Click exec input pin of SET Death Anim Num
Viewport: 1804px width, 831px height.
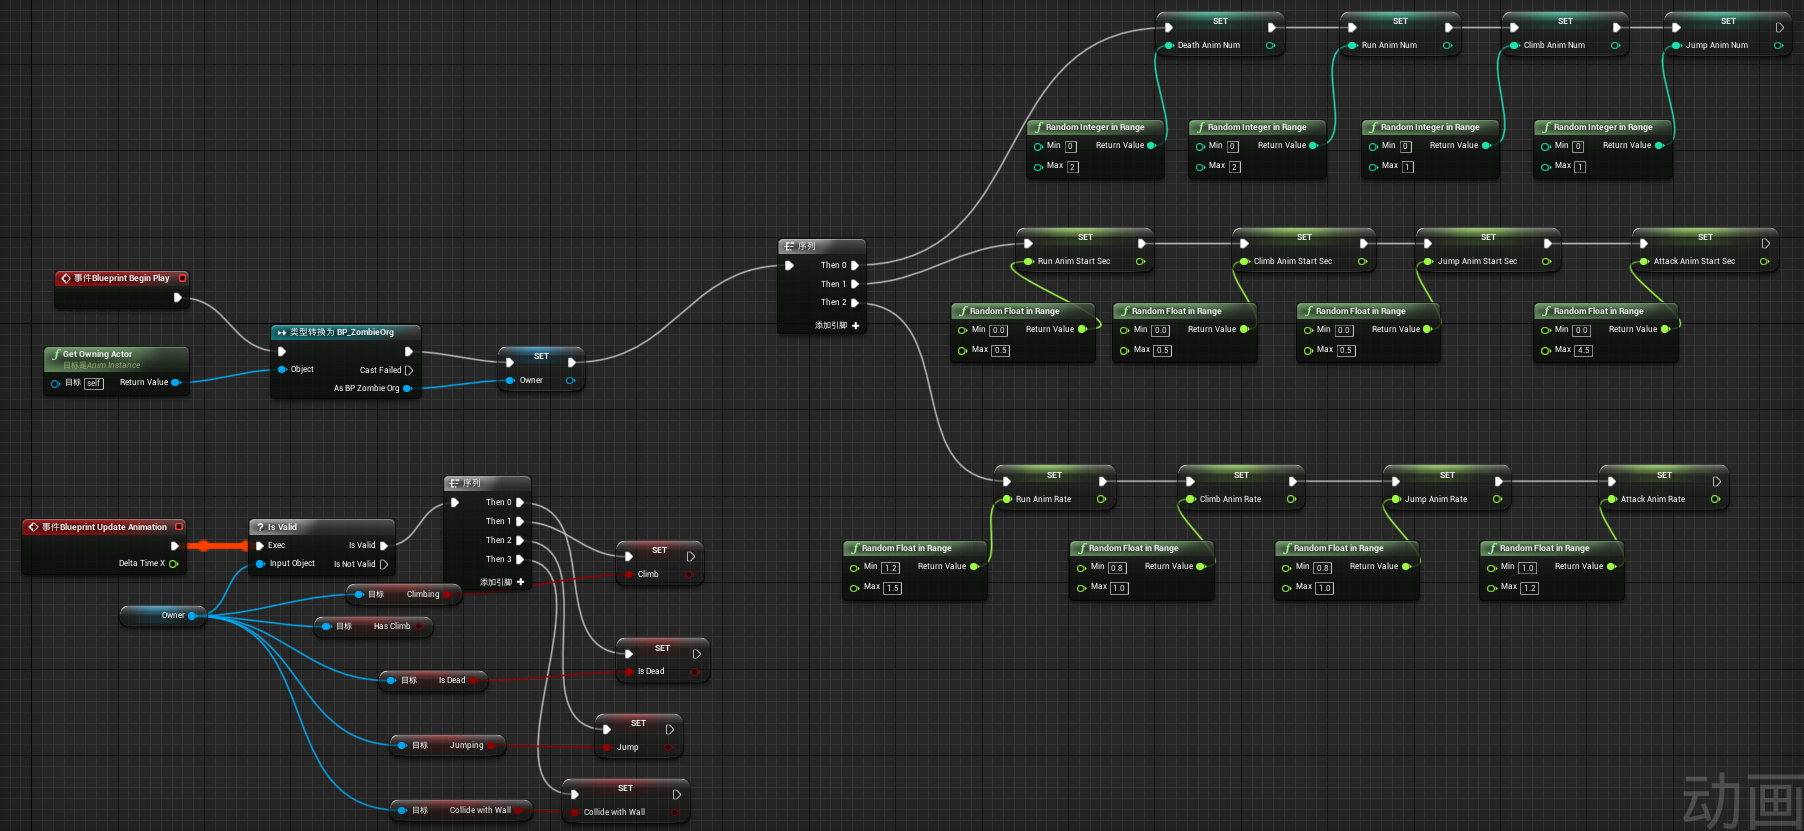click(1168, 27)
